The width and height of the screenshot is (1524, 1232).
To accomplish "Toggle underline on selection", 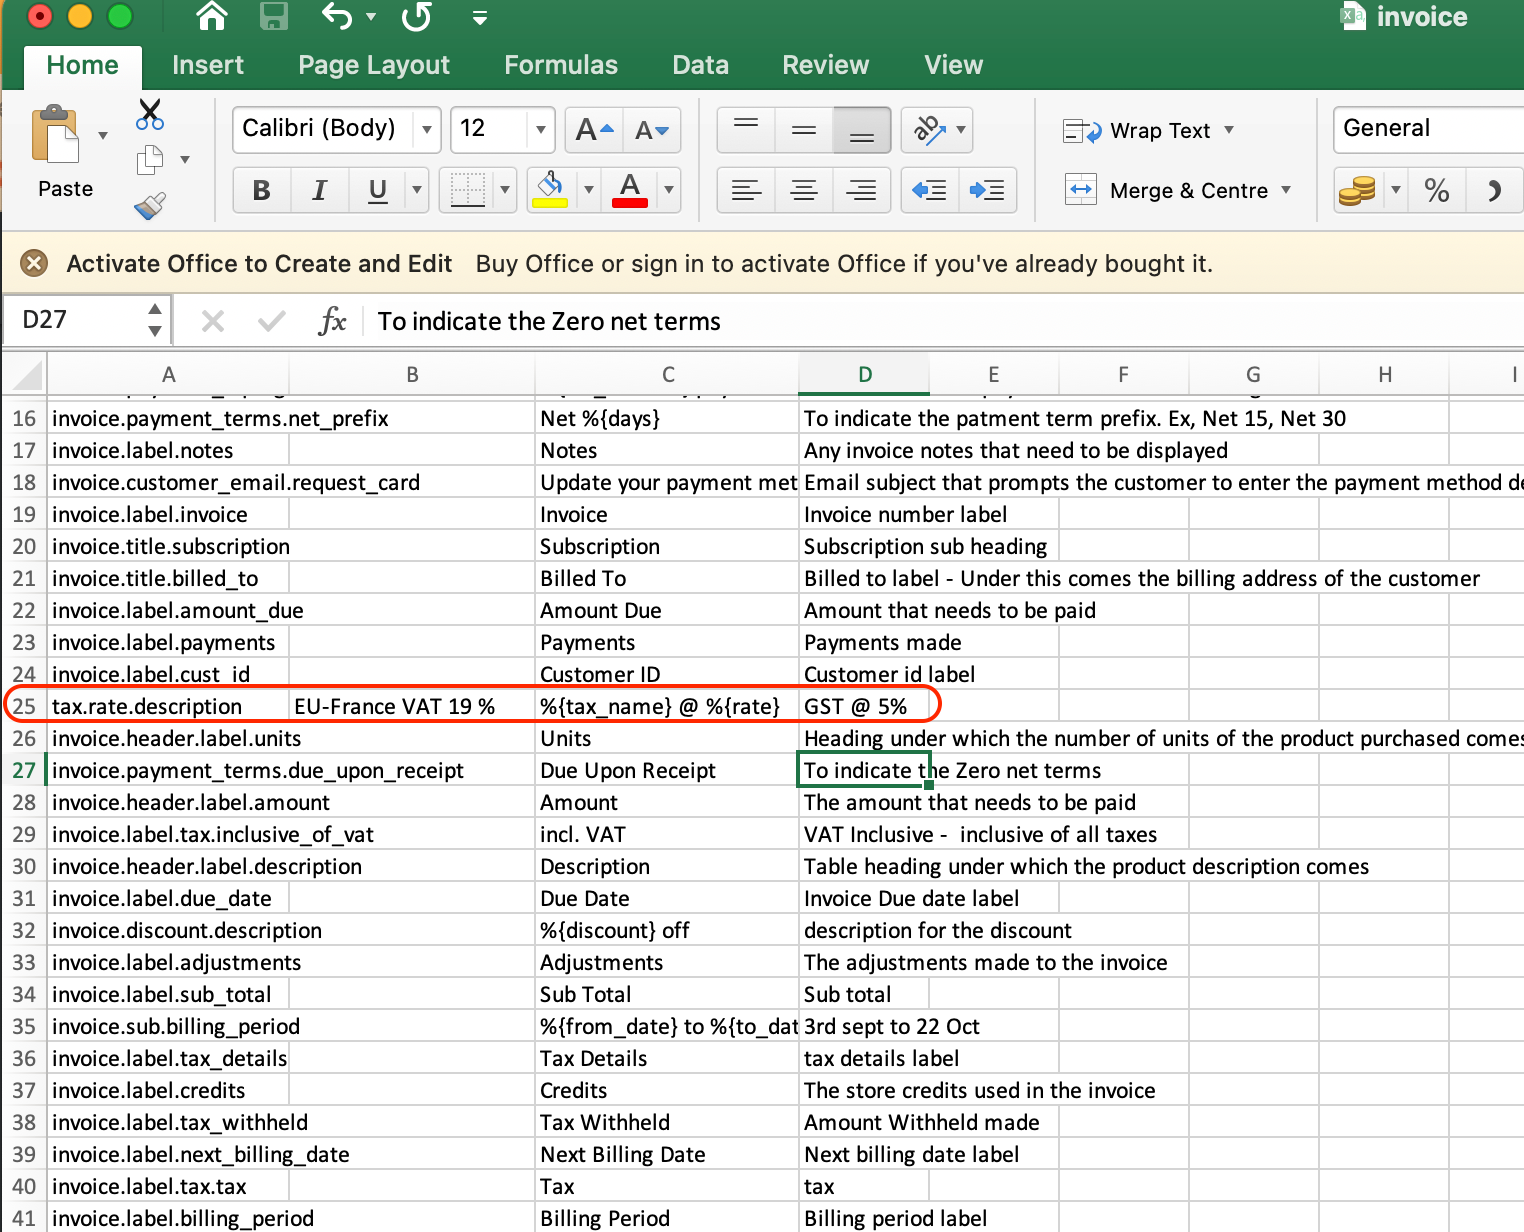I will (376, 190).
